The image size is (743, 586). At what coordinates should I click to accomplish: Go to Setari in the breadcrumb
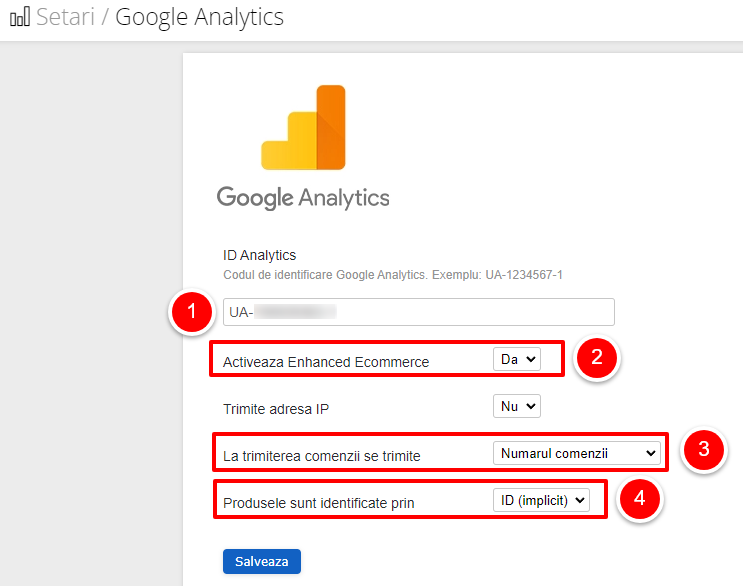pyautogui.click(x=65, y=17)
